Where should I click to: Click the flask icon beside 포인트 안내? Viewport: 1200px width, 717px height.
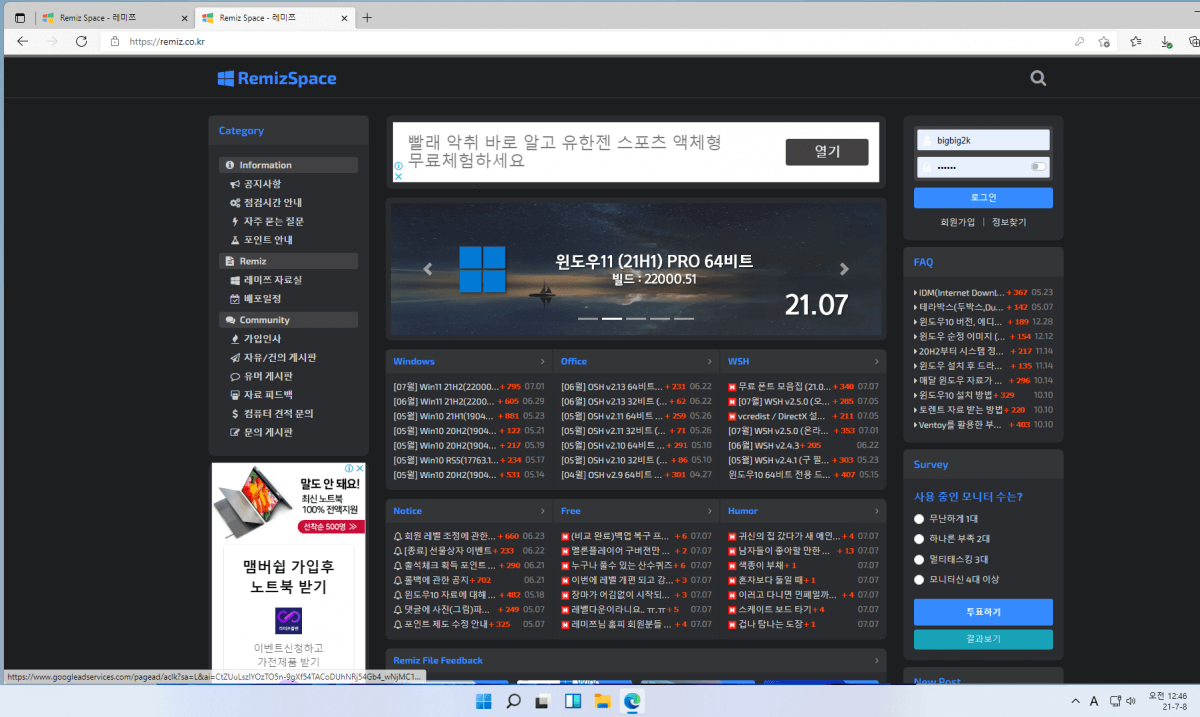[234, 240]
